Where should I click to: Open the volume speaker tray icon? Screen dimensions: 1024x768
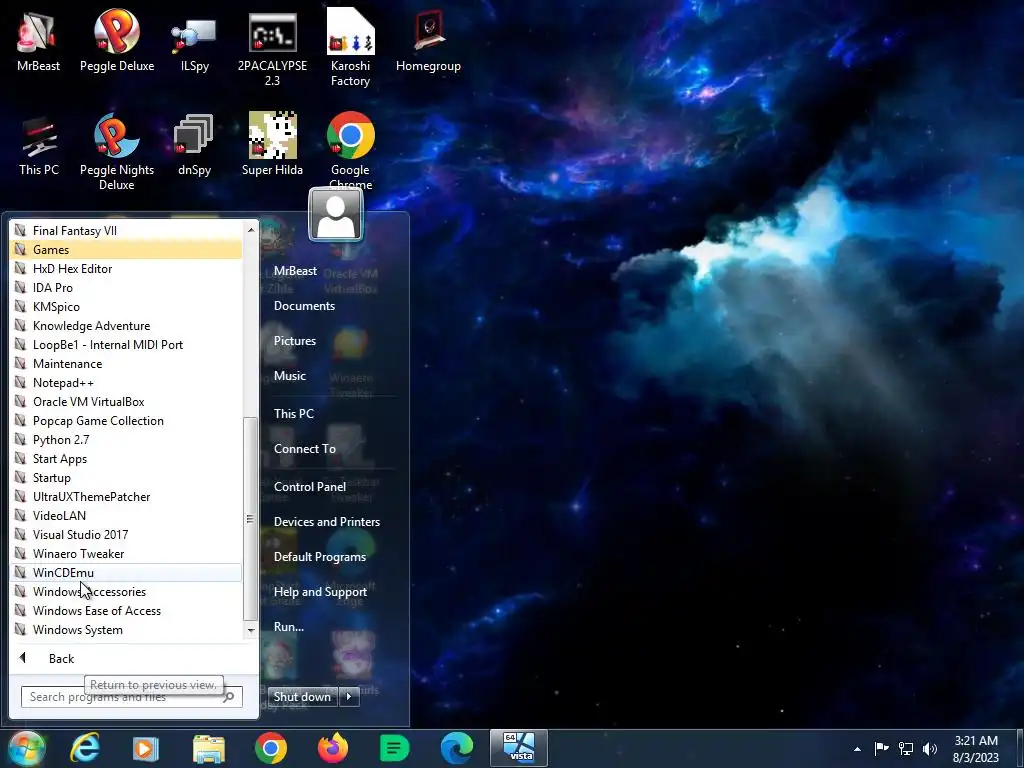930,748
